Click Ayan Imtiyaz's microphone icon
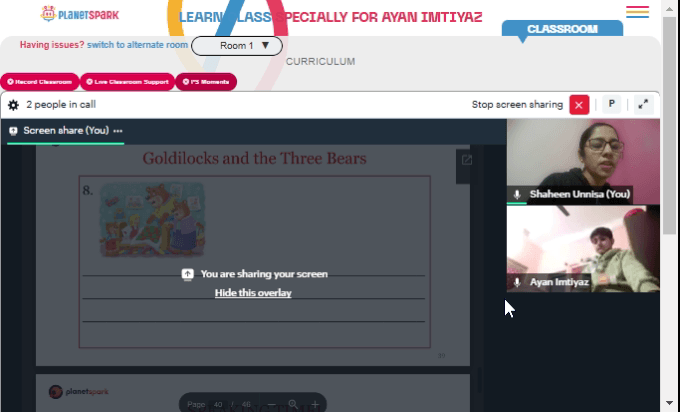Screen dimensions: 680x412 517,282
